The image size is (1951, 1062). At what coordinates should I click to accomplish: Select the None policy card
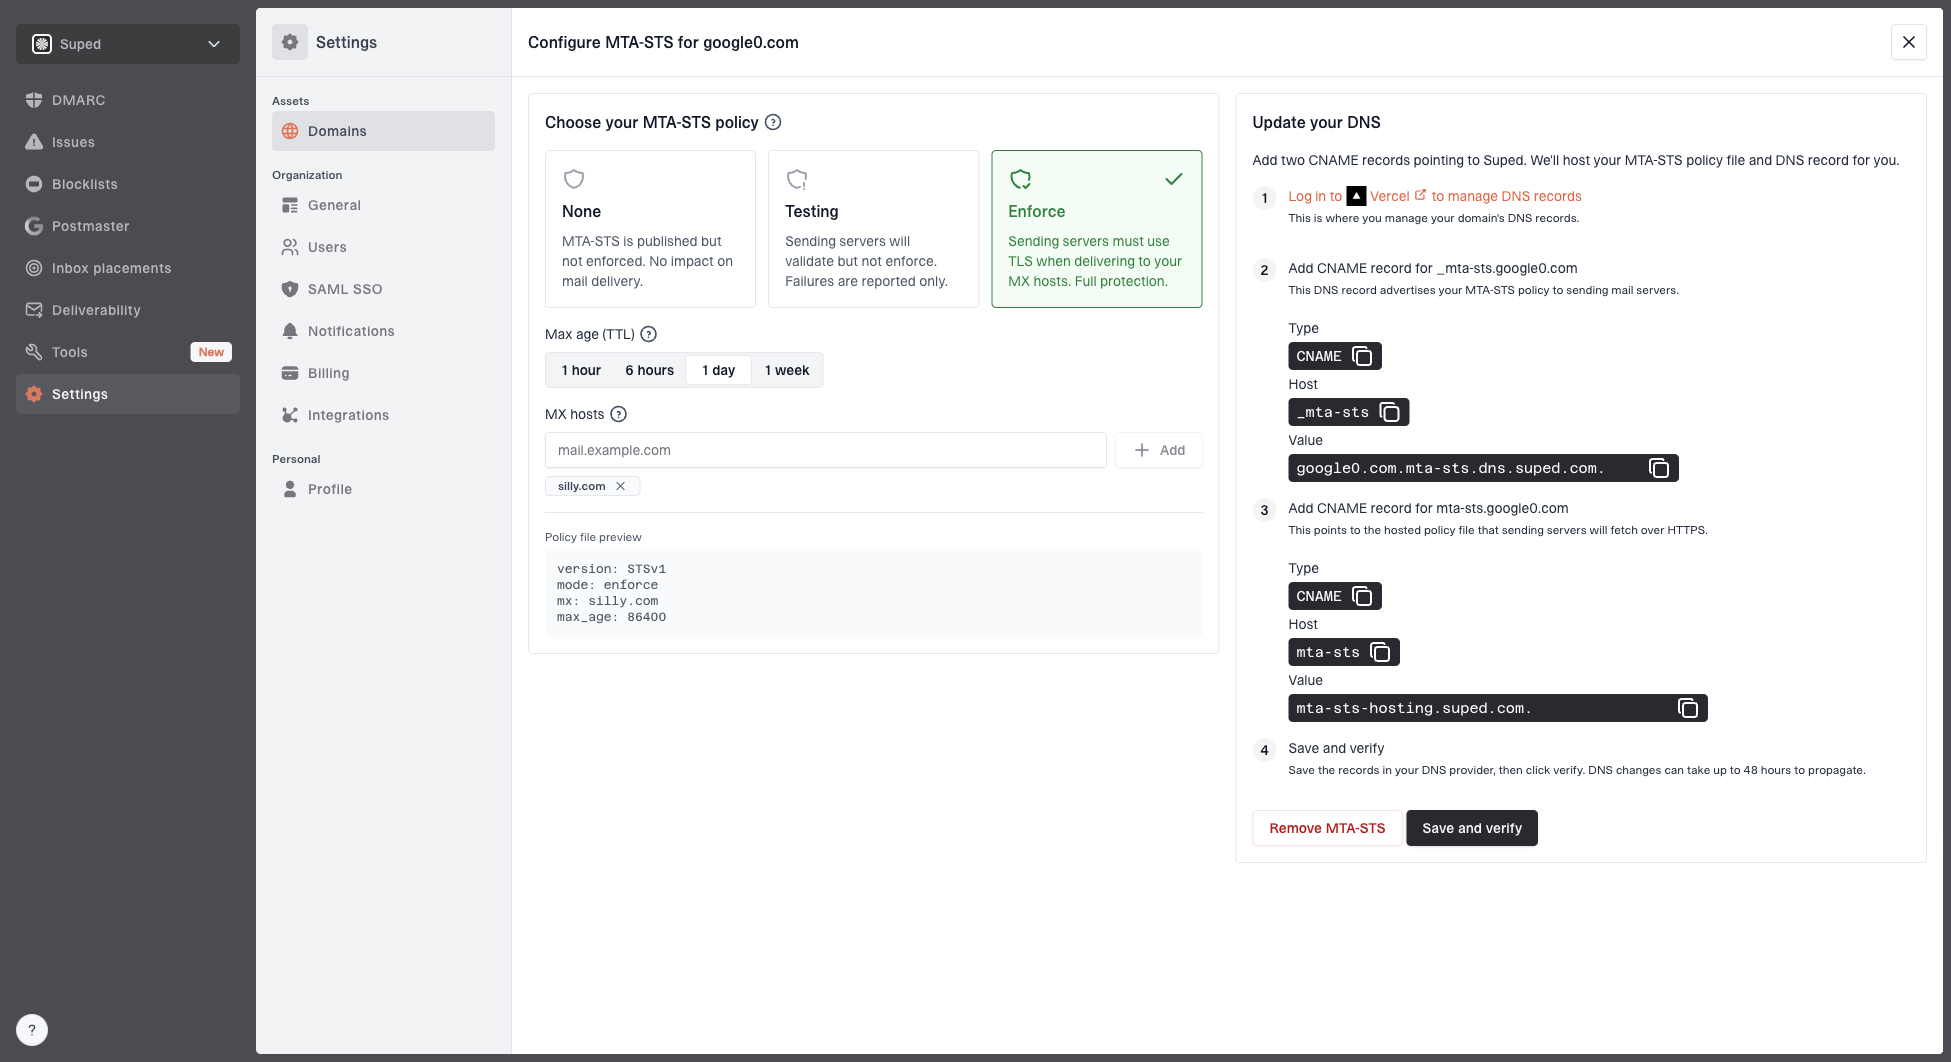coord(650,229)
